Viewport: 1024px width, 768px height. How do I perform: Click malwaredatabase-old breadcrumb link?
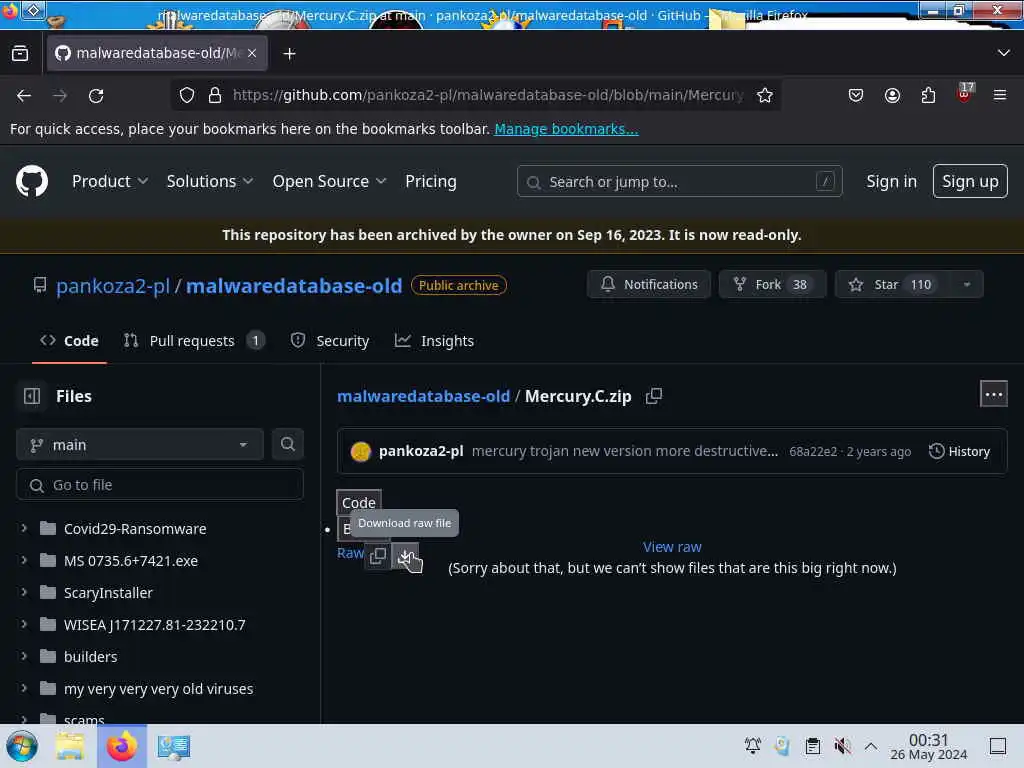pos(423,396)
